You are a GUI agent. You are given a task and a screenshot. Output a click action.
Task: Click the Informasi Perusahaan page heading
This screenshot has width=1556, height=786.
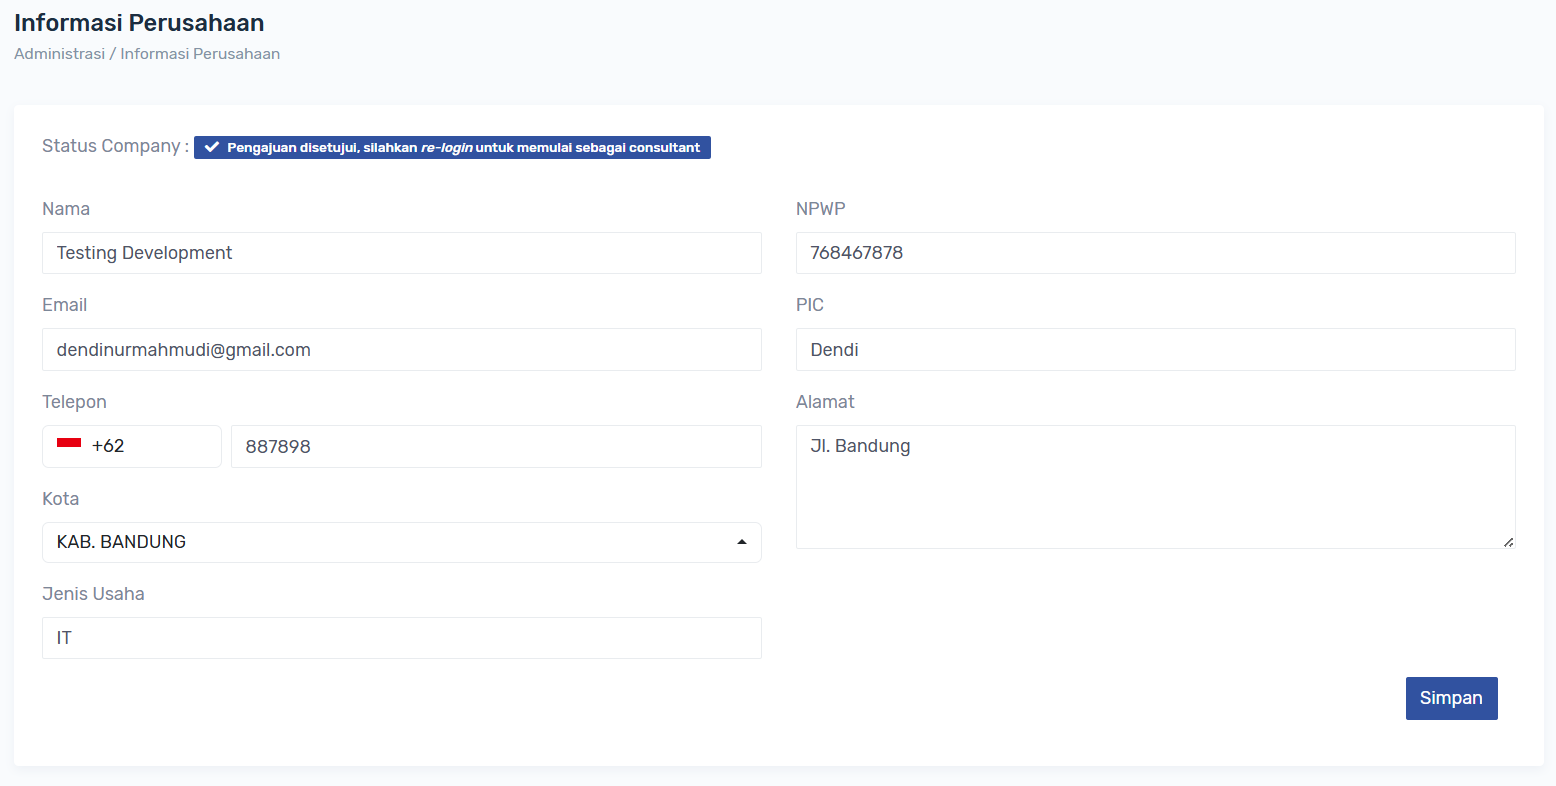(139, 23)
